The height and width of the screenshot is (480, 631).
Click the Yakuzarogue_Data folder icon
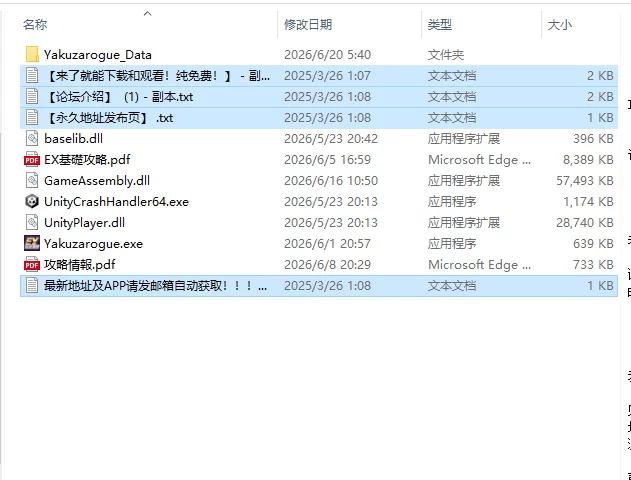click(32, 54)
